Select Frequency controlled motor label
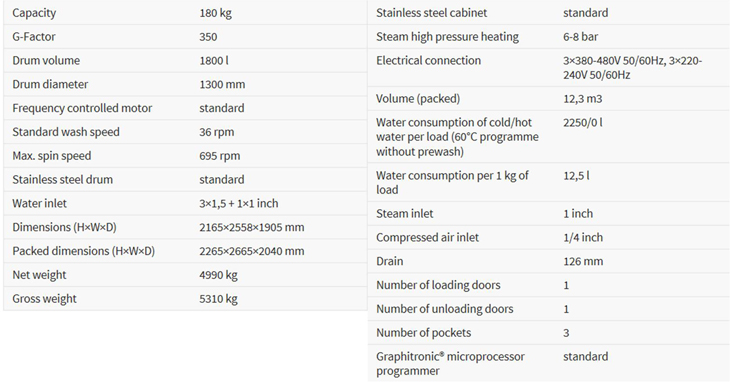 point(82,108)
